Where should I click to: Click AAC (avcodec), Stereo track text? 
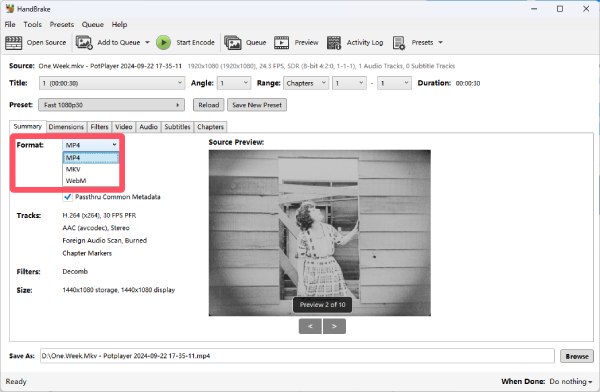[96, 228]
